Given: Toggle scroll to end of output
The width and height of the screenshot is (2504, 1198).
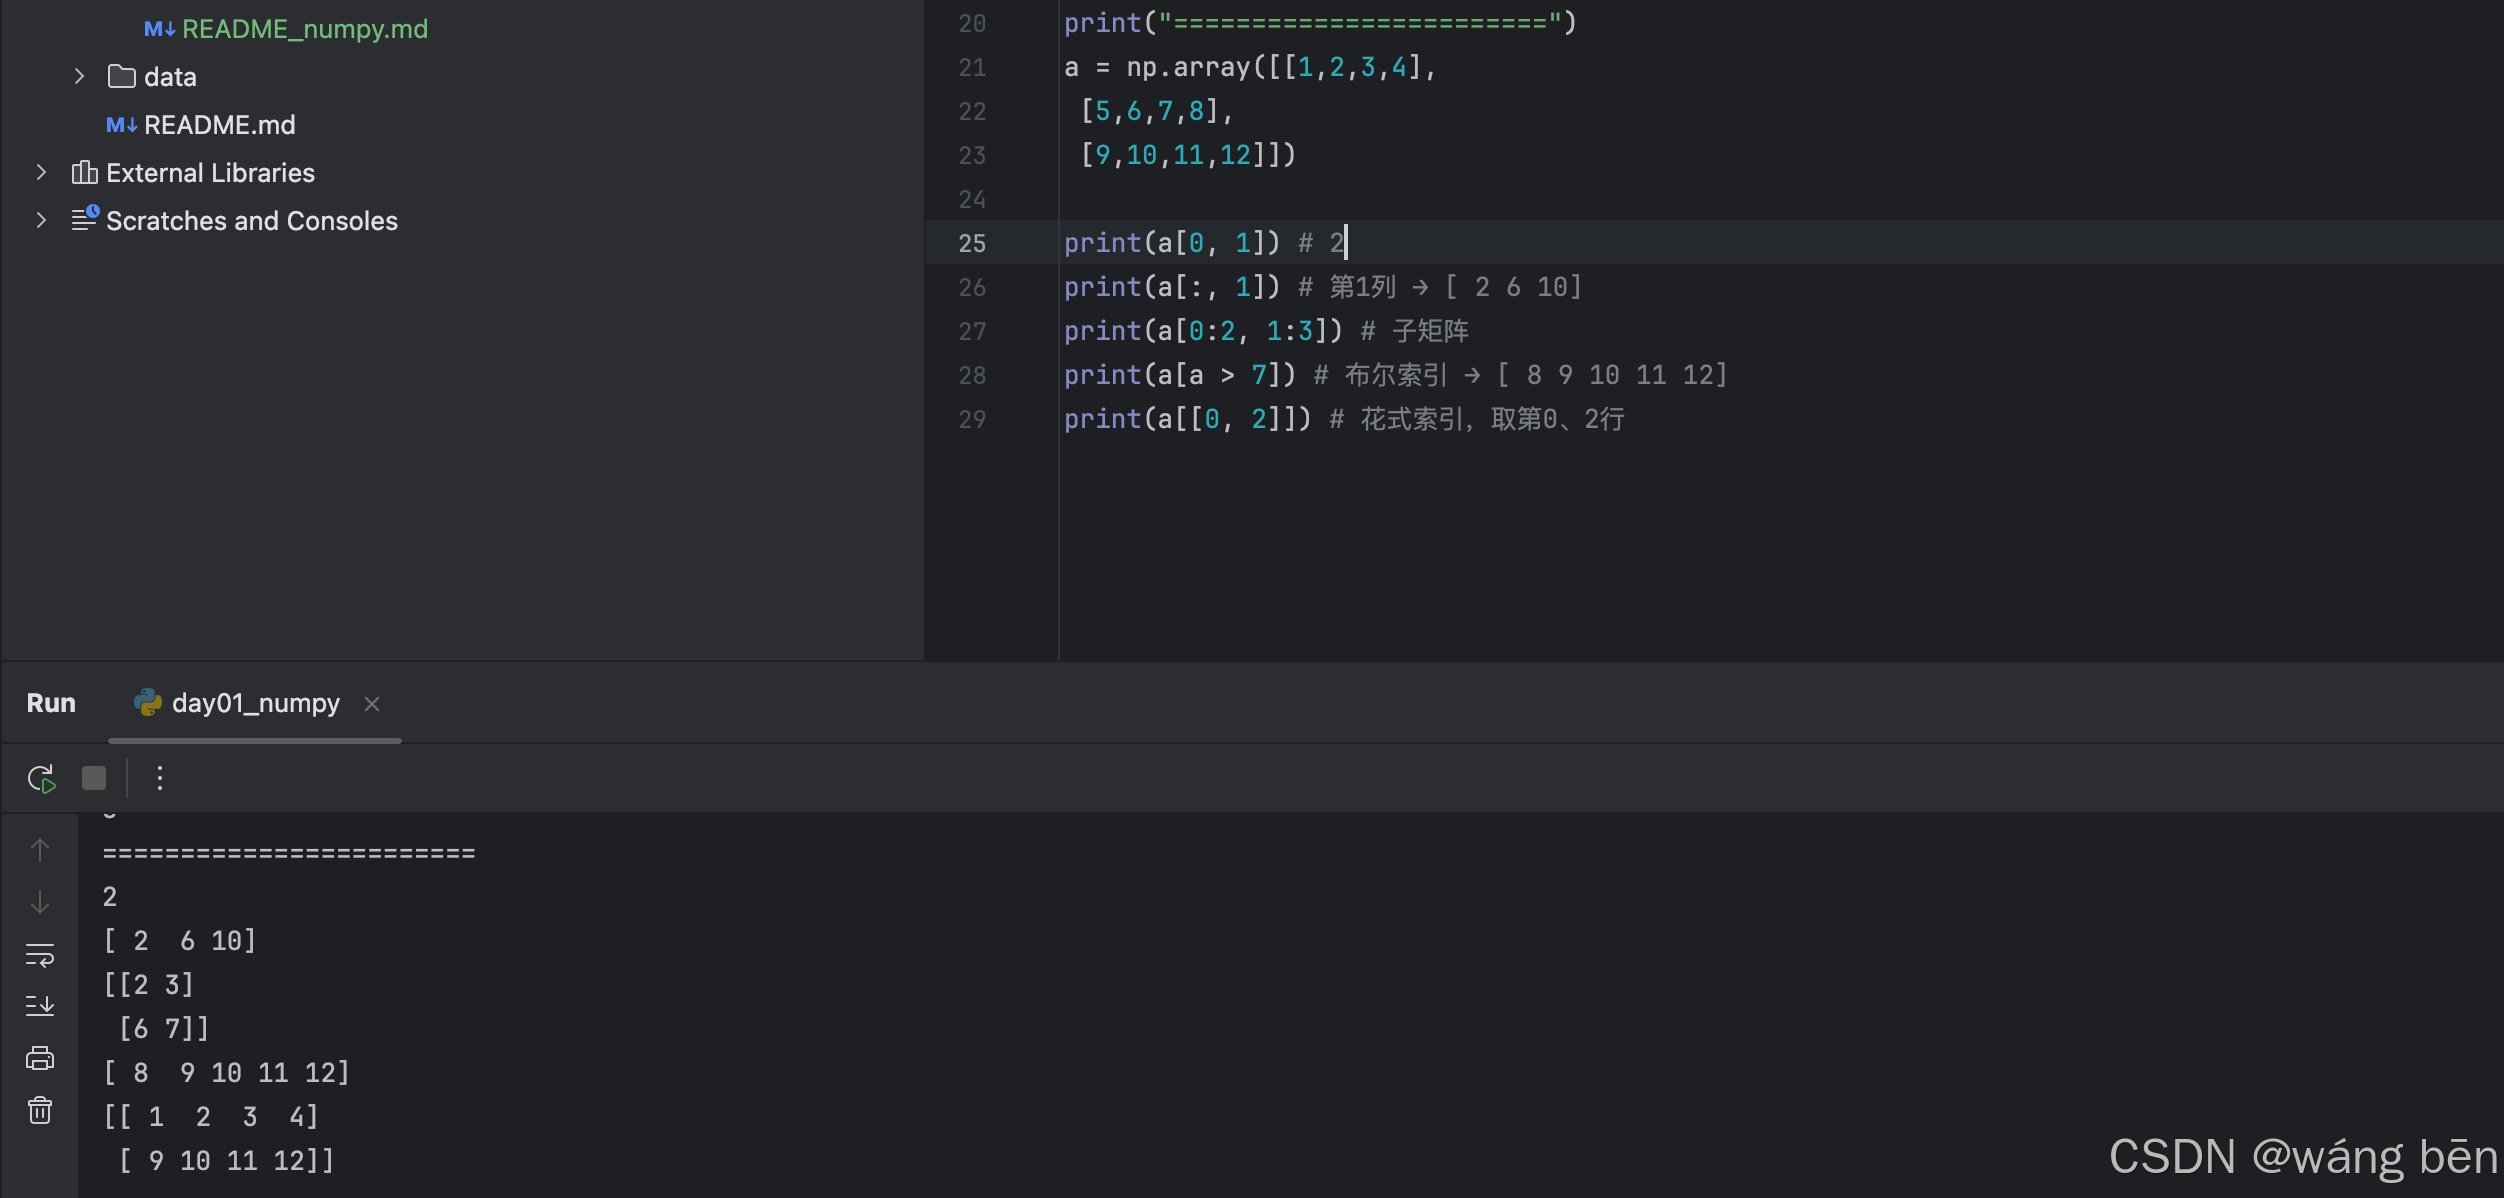Looking at the screenshot, I should click(x=40, y=1005).
